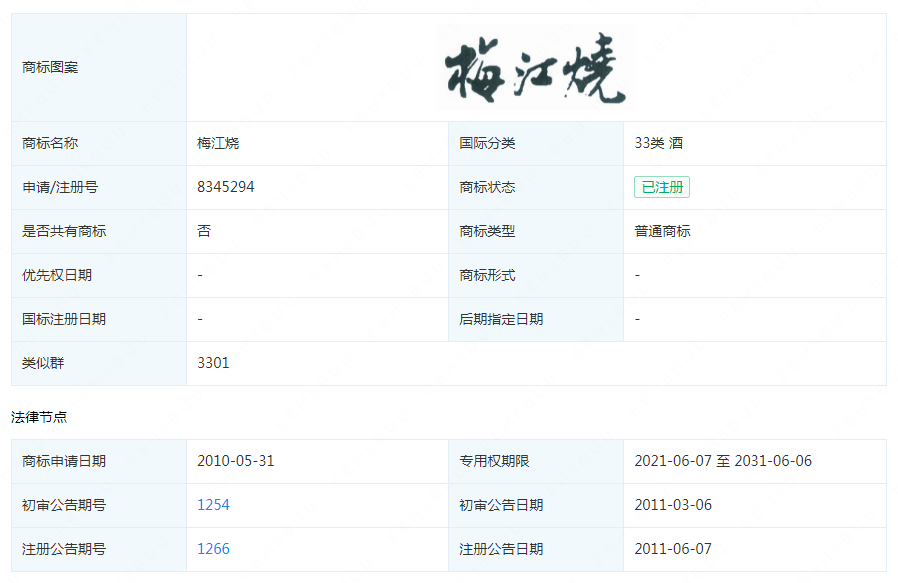Select the exclusive period 2021-06-07 至 2031-06-06
The height and width of the screenshot is (583, 898).
point(723,461)
